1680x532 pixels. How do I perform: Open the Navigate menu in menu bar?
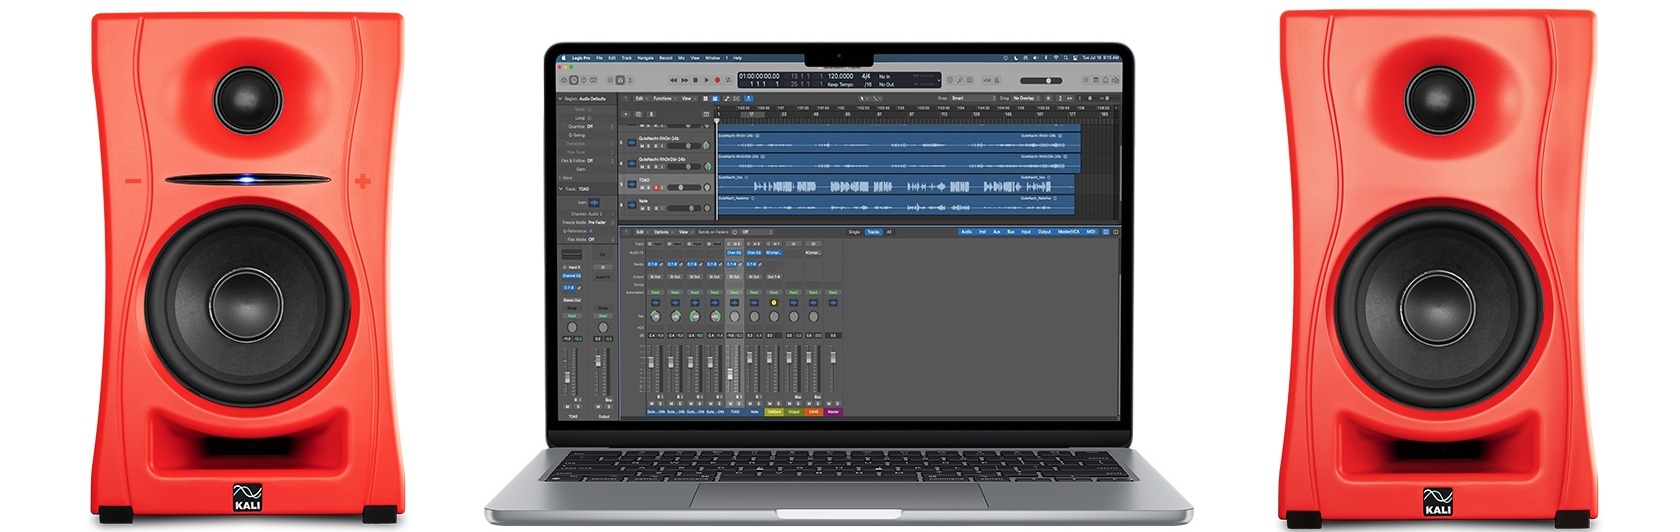(645, 58)
